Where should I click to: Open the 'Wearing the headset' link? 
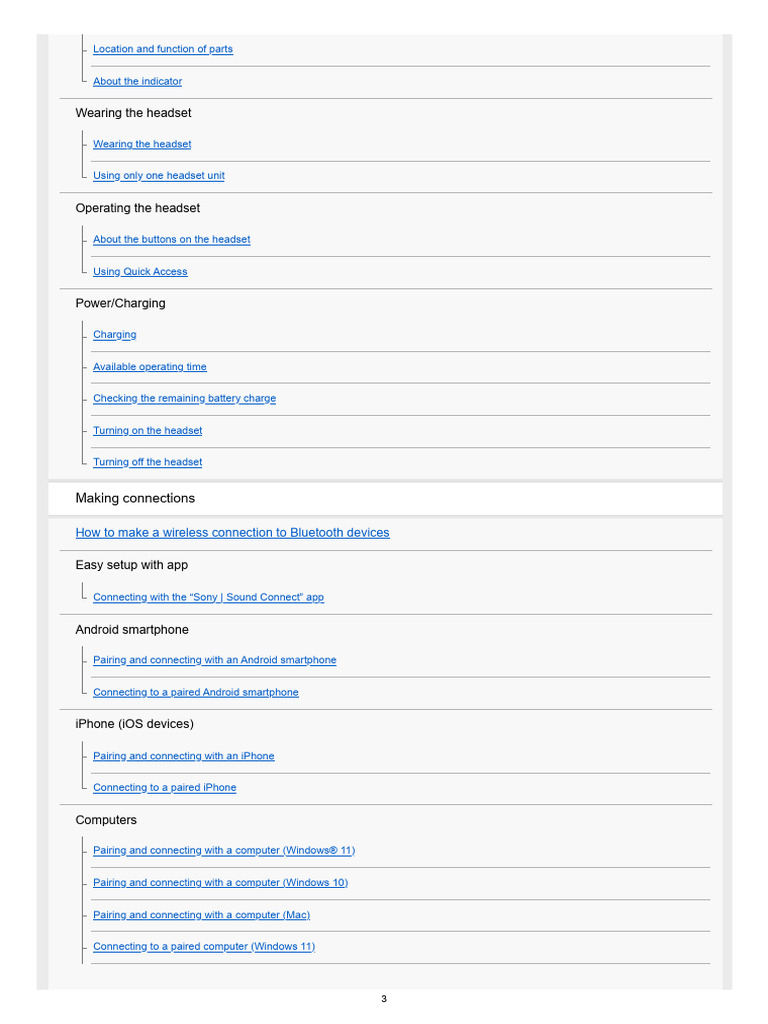coord(142,144)
